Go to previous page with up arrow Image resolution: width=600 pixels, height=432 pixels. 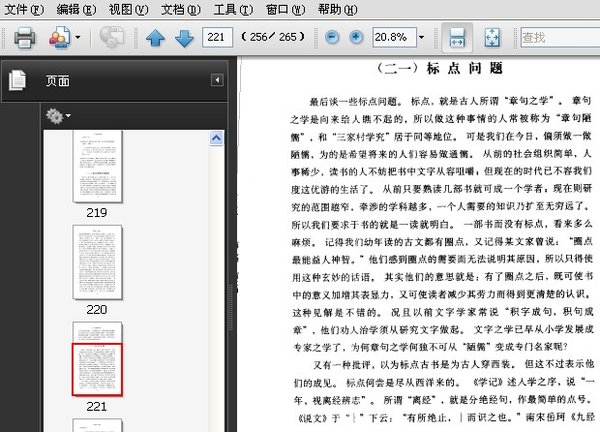pos(155,38)
